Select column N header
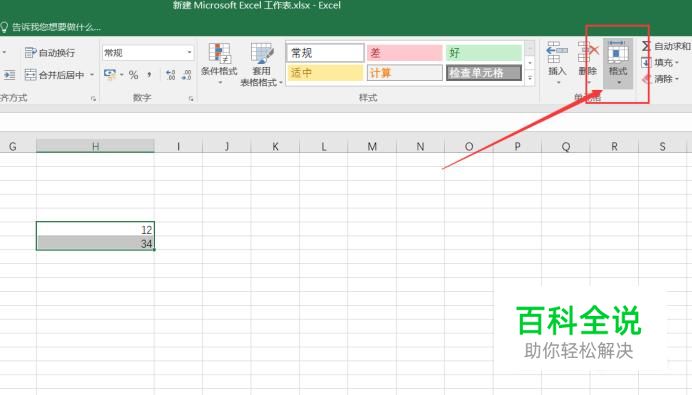The width and height of the screenshot is (692, 395). click(420, 146)
